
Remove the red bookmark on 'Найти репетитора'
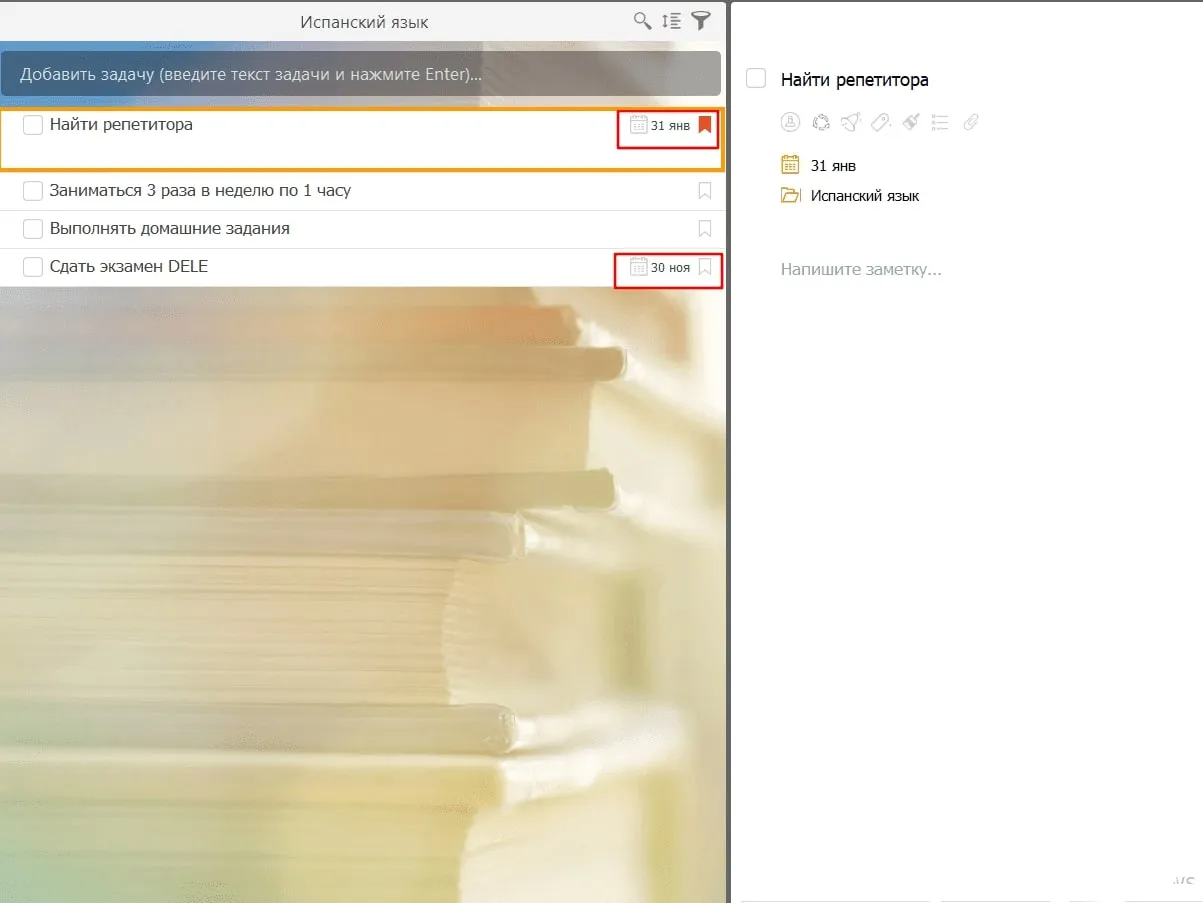705,125
